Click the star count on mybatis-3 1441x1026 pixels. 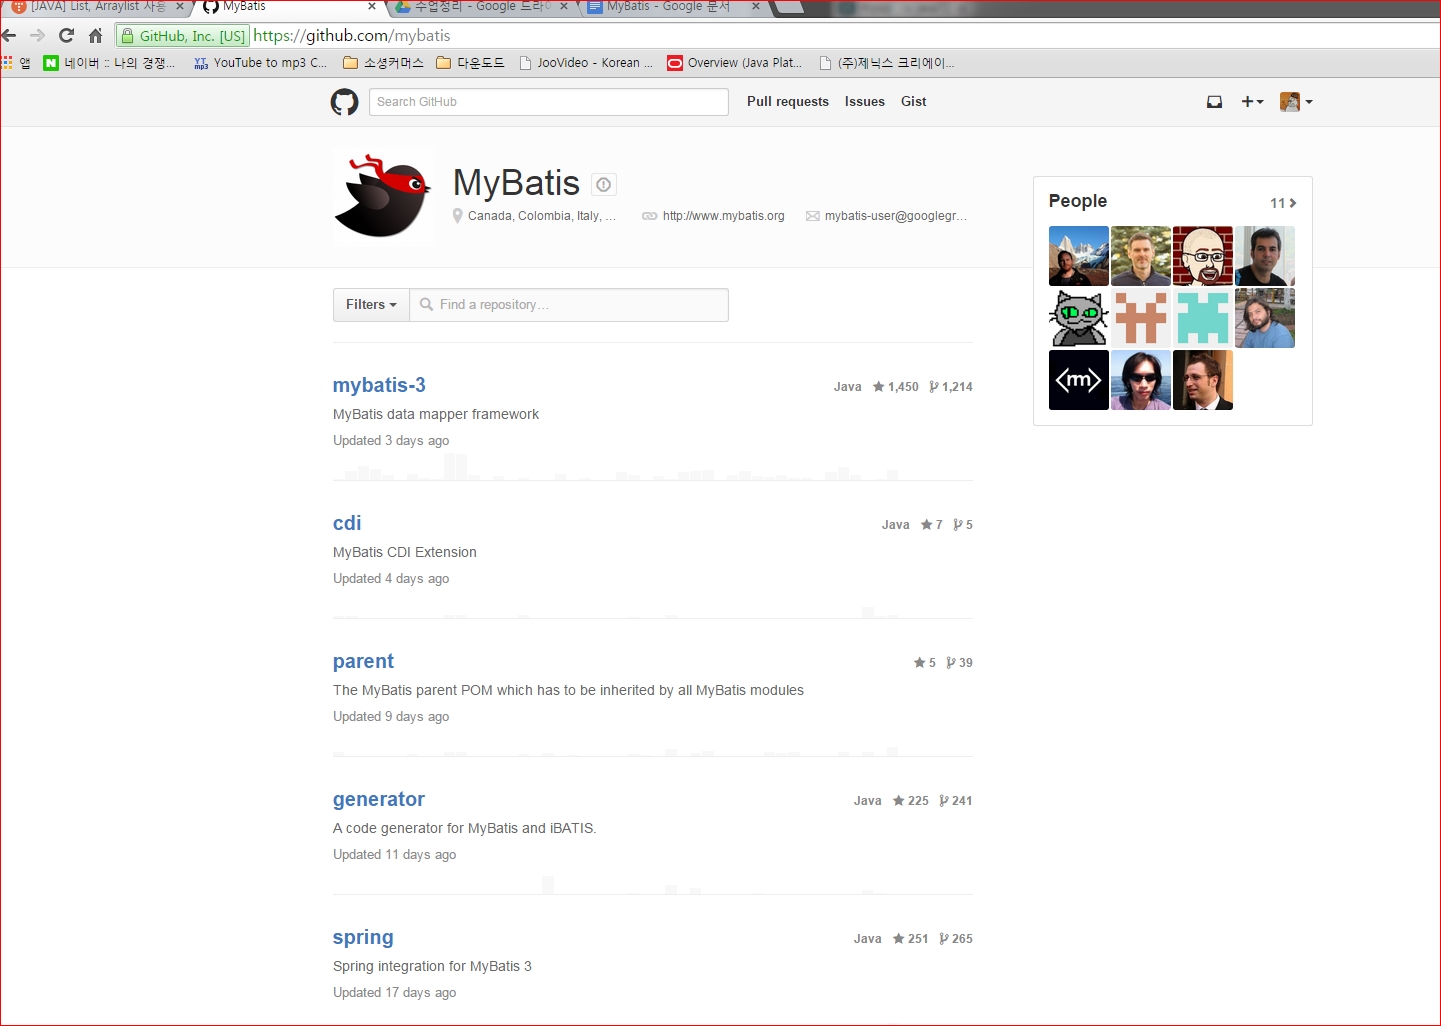coord(895,387)
